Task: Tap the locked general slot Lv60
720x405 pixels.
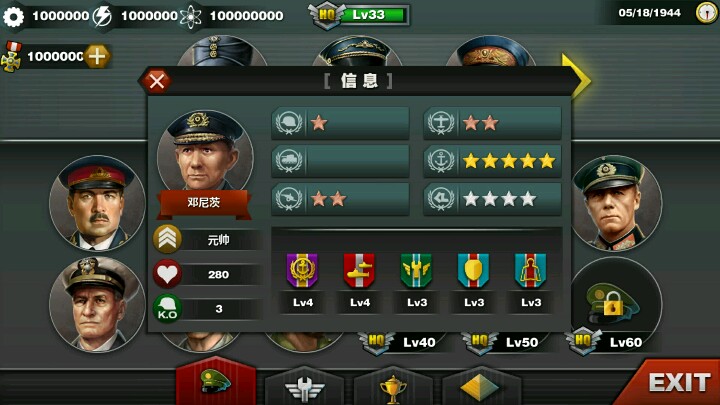Action: [615, 304]
